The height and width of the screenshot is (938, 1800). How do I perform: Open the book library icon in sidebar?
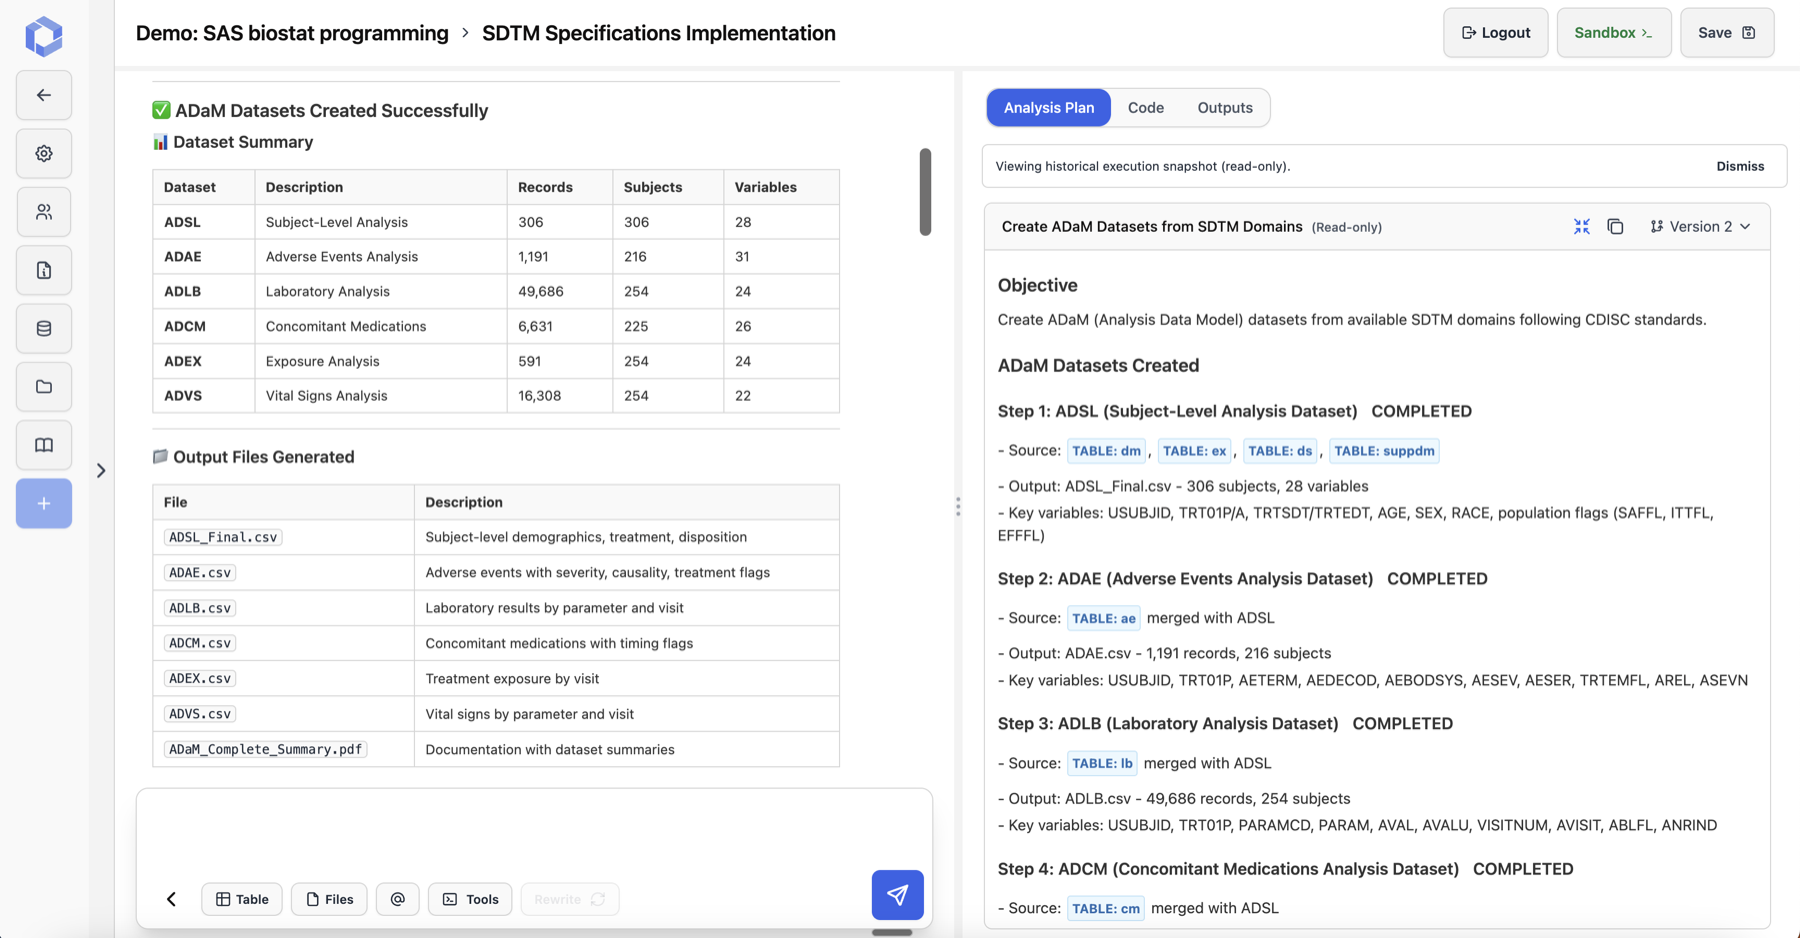(44, 445)
